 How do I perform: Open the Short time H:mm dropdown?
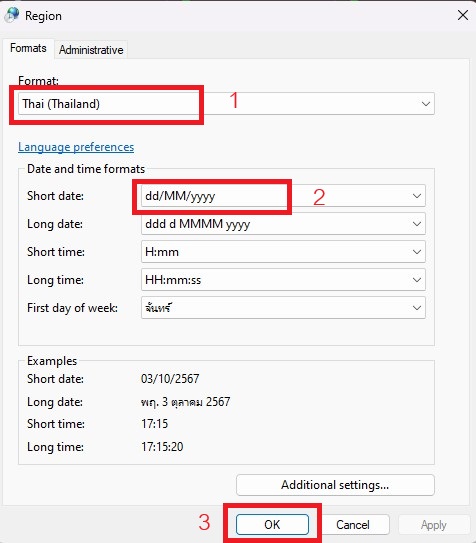(x=283, y=252)
